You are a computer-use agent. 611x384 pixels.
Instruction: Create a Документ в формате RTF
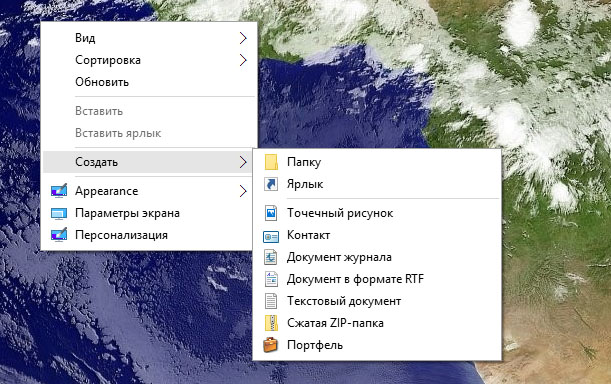coord(377,279)
